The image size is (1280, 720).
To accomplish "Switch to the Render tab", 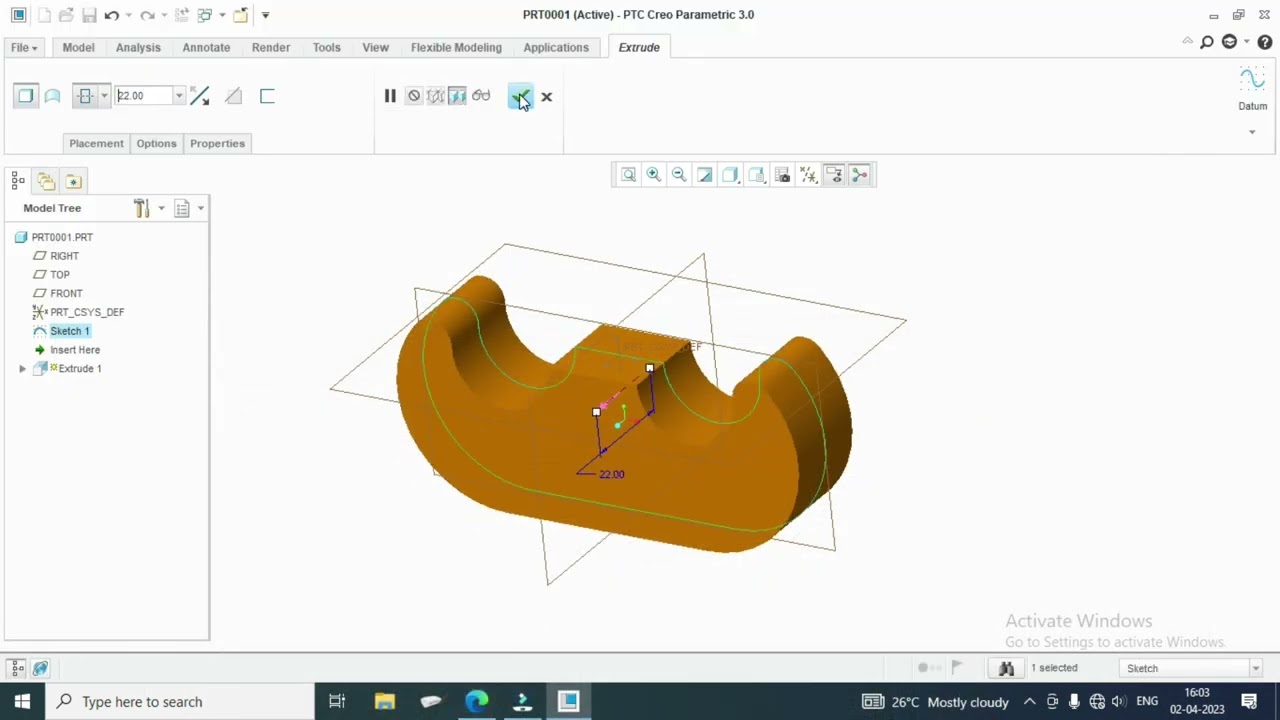I will tap(271, 47).
